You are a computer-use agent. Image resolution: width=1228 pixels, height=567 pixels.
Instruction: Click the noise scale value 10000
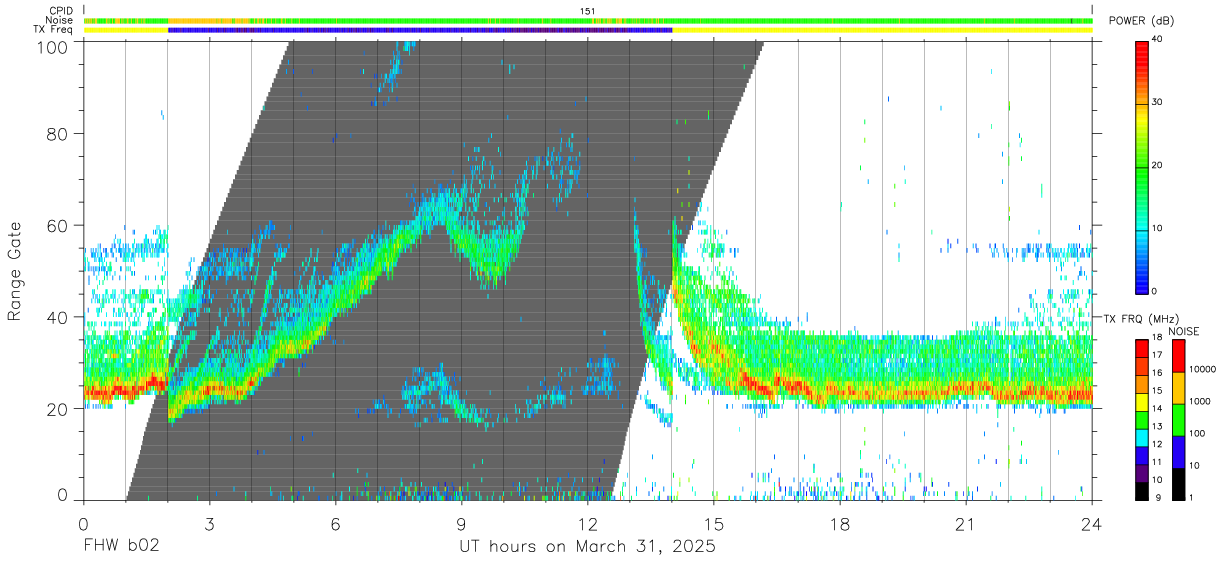point(1203,368)
